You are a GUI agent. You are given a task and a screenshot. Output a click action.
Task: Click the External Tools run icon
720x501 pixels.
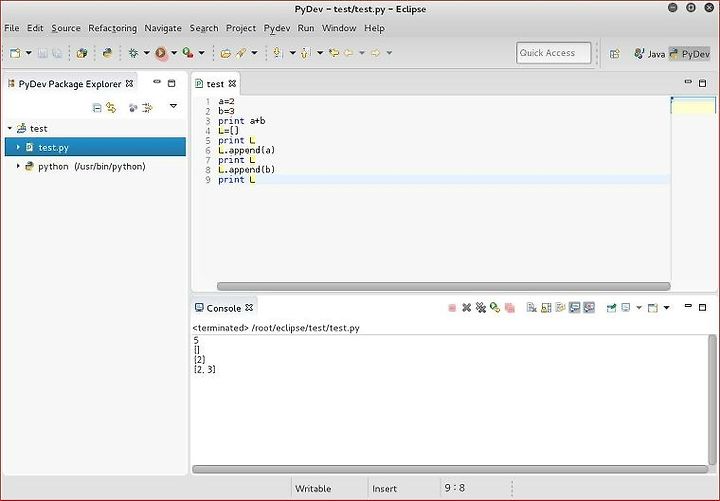tap(188, 53)
